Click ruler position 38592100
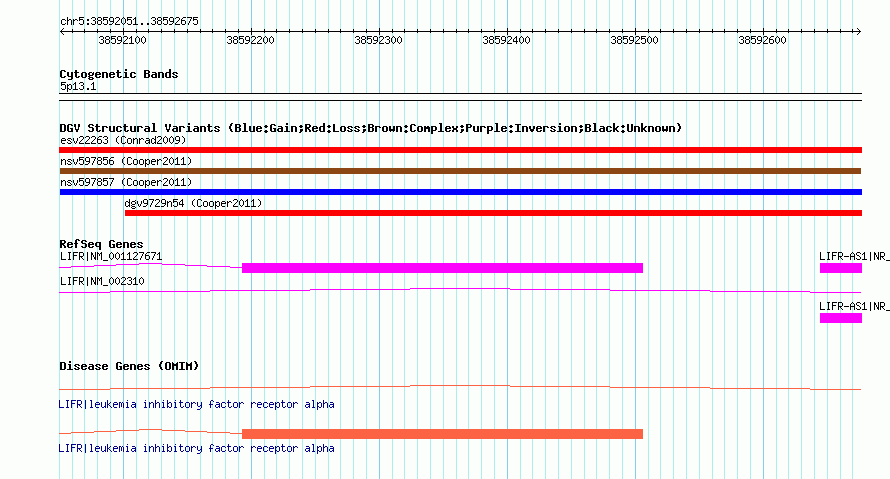 click(x=123, y=40)
